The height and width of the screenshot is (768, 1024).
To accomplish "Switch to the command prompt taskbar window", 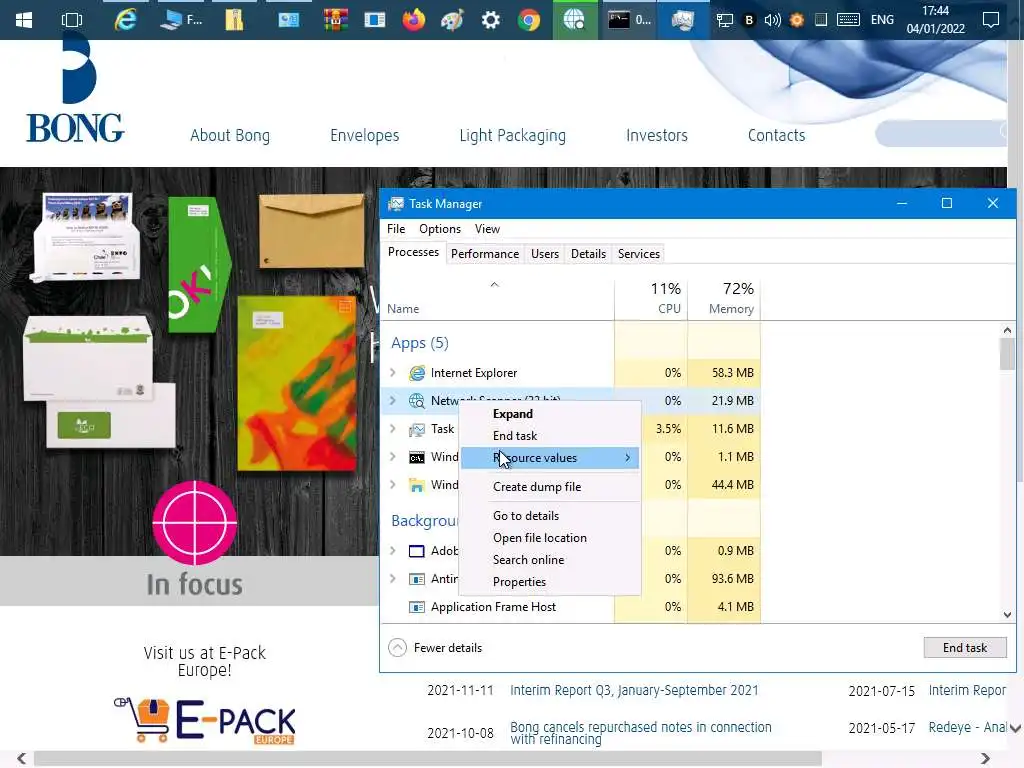I will point(630,20).
